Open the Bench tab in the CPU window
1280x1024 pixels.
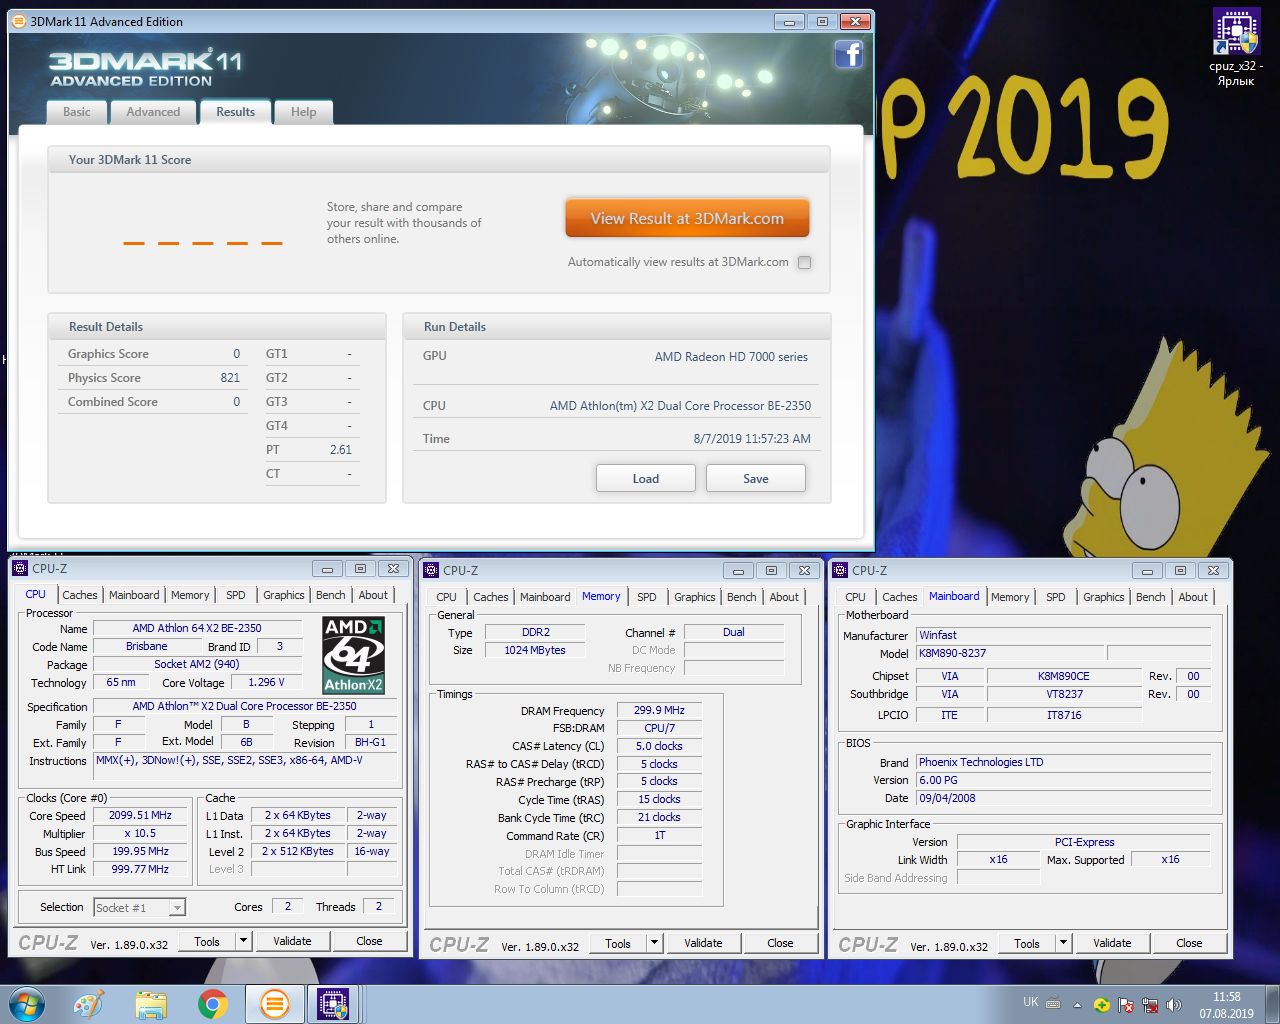coord(331,595)
